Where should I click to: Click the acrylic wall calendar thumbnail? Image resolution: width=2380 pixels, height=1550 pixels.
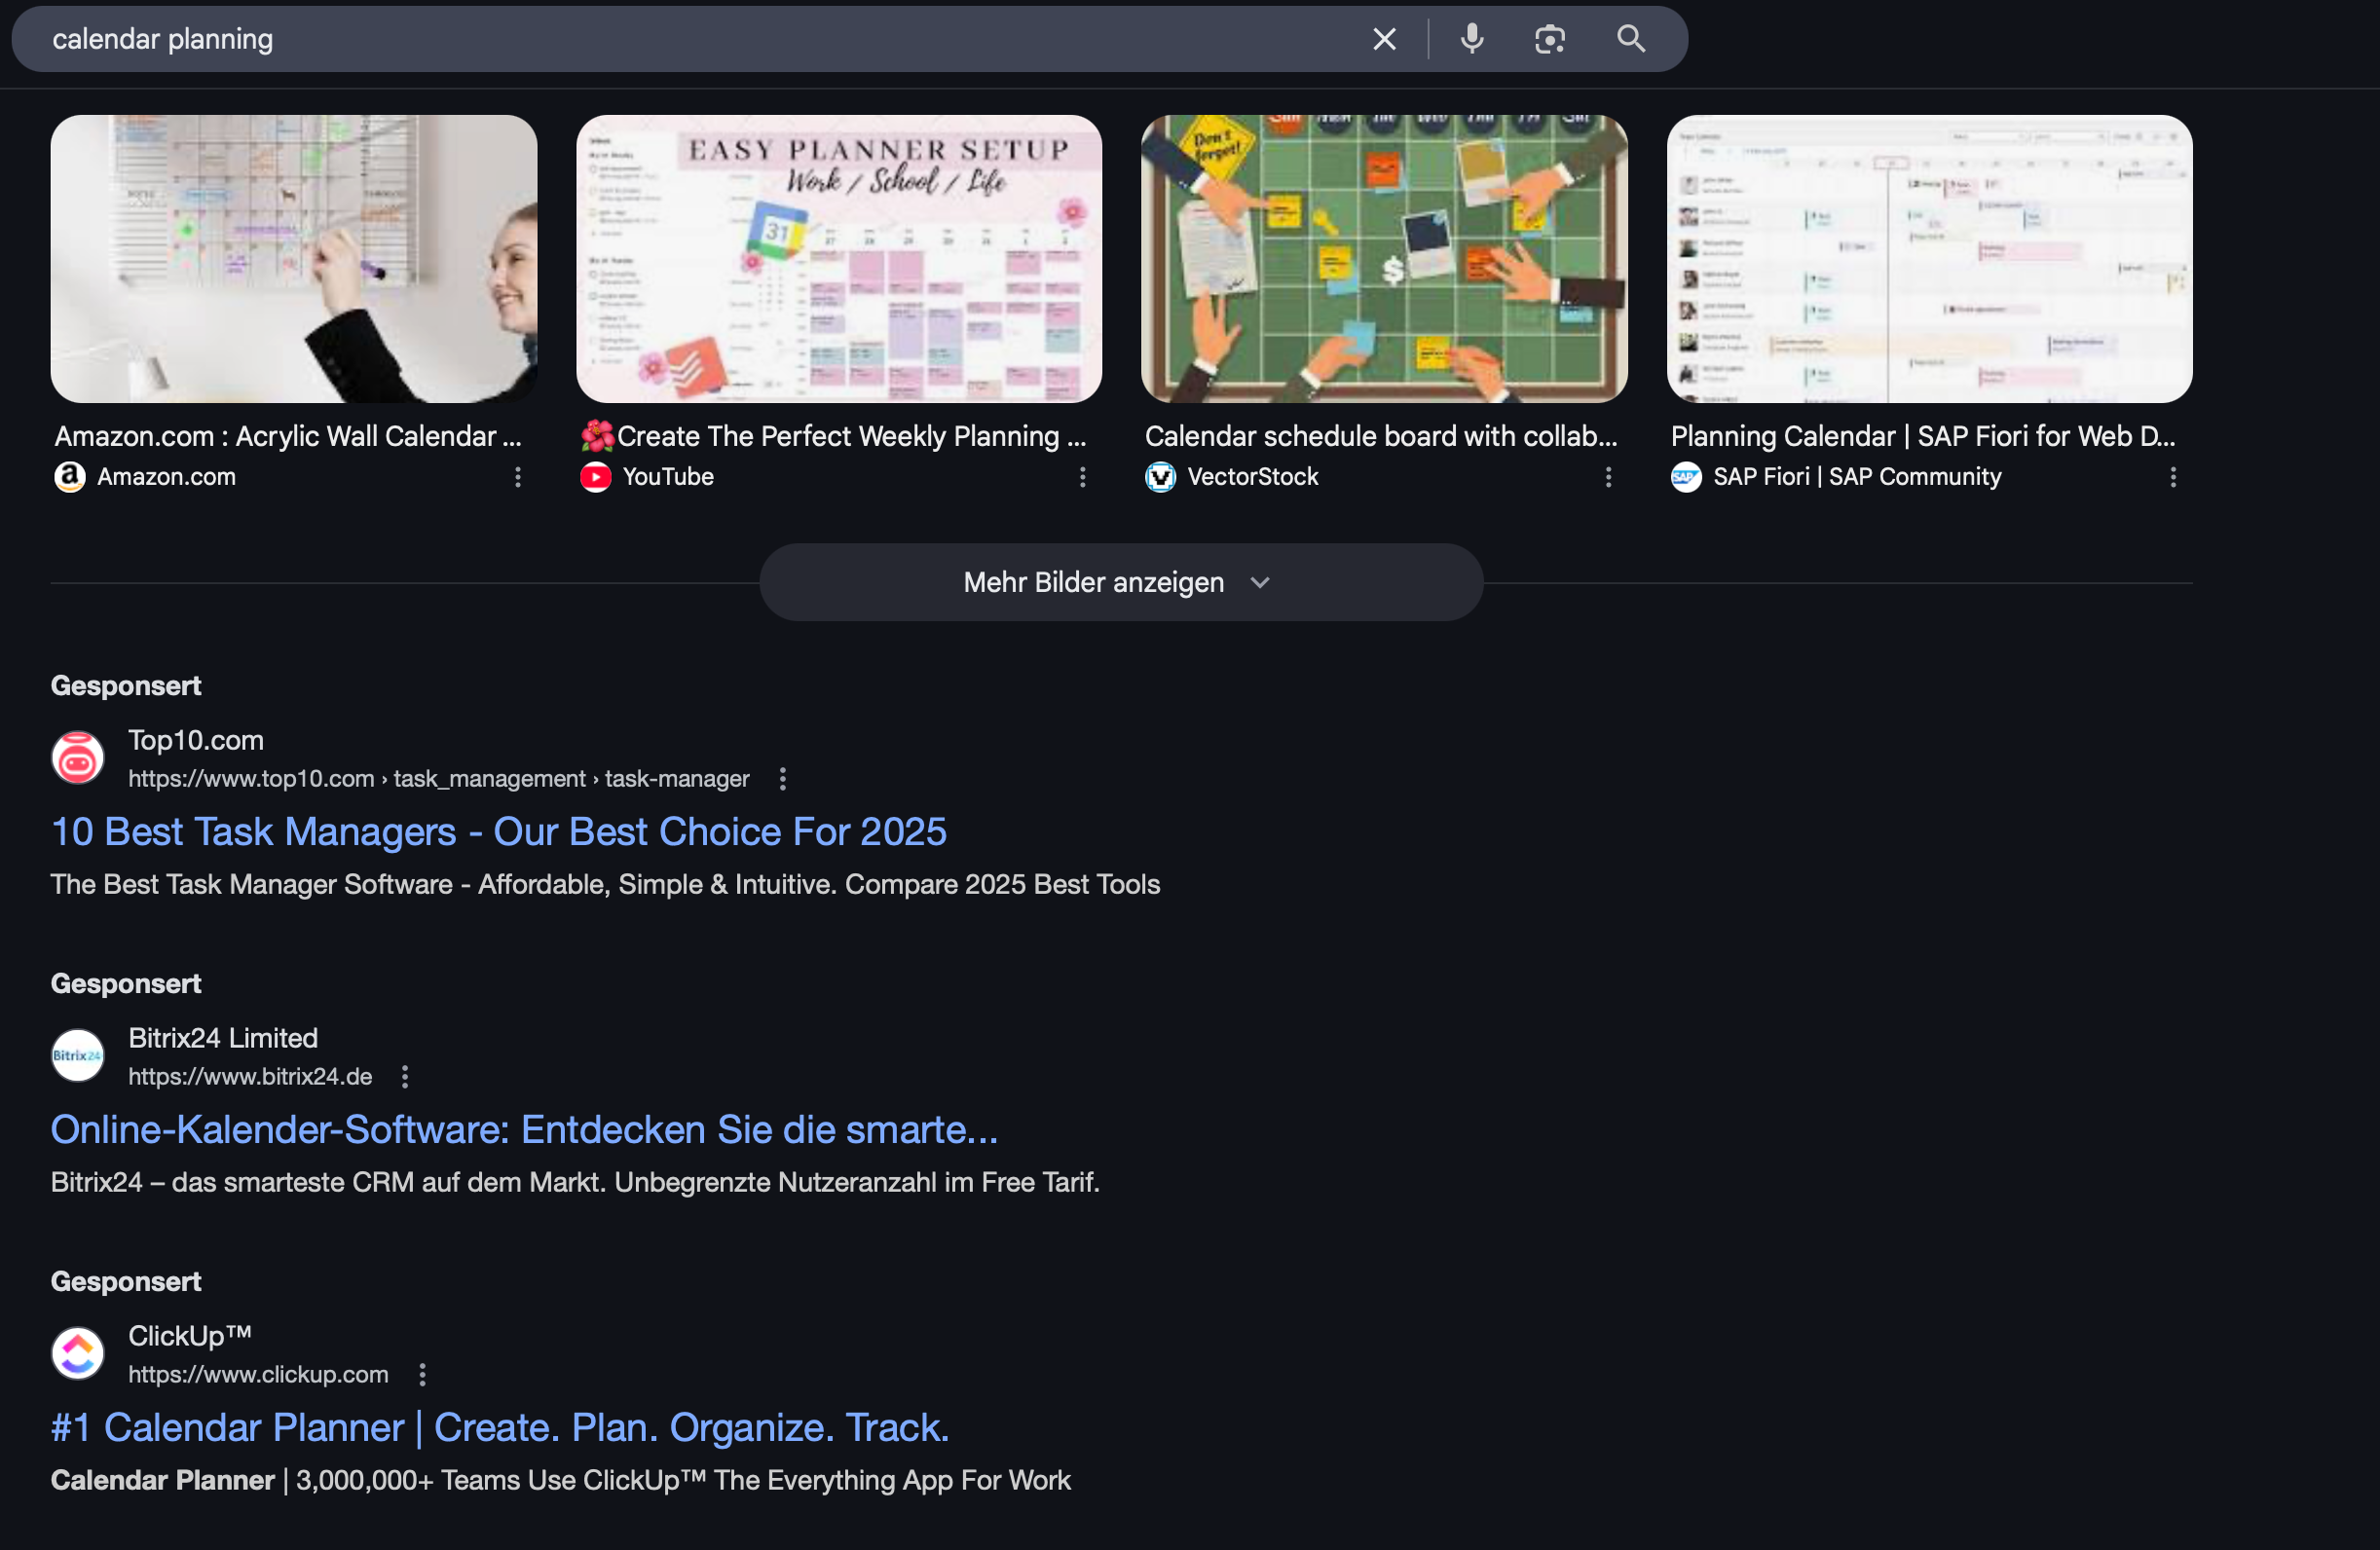tap(293, 258)
